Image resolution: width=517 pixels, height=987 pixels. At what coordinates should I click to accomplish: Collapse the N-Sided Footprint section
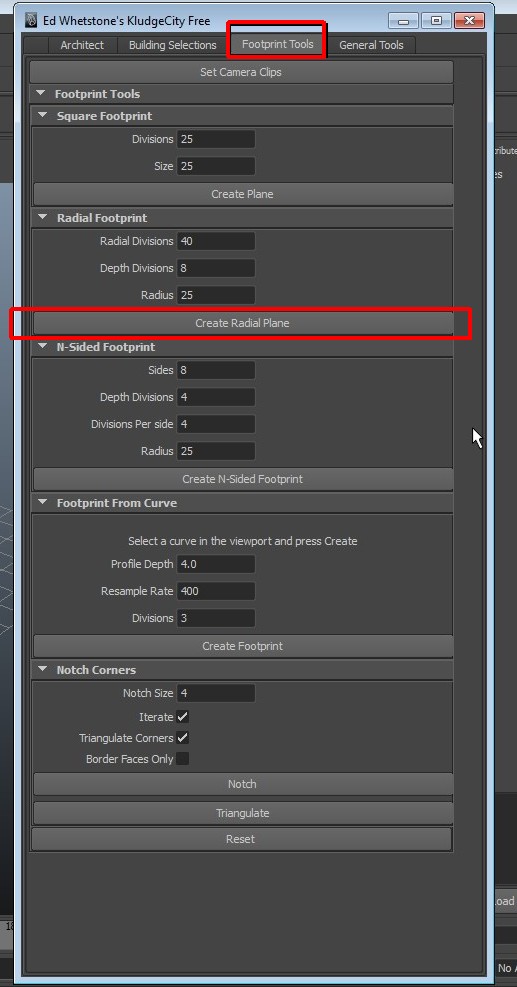click(x=43, y=347)
